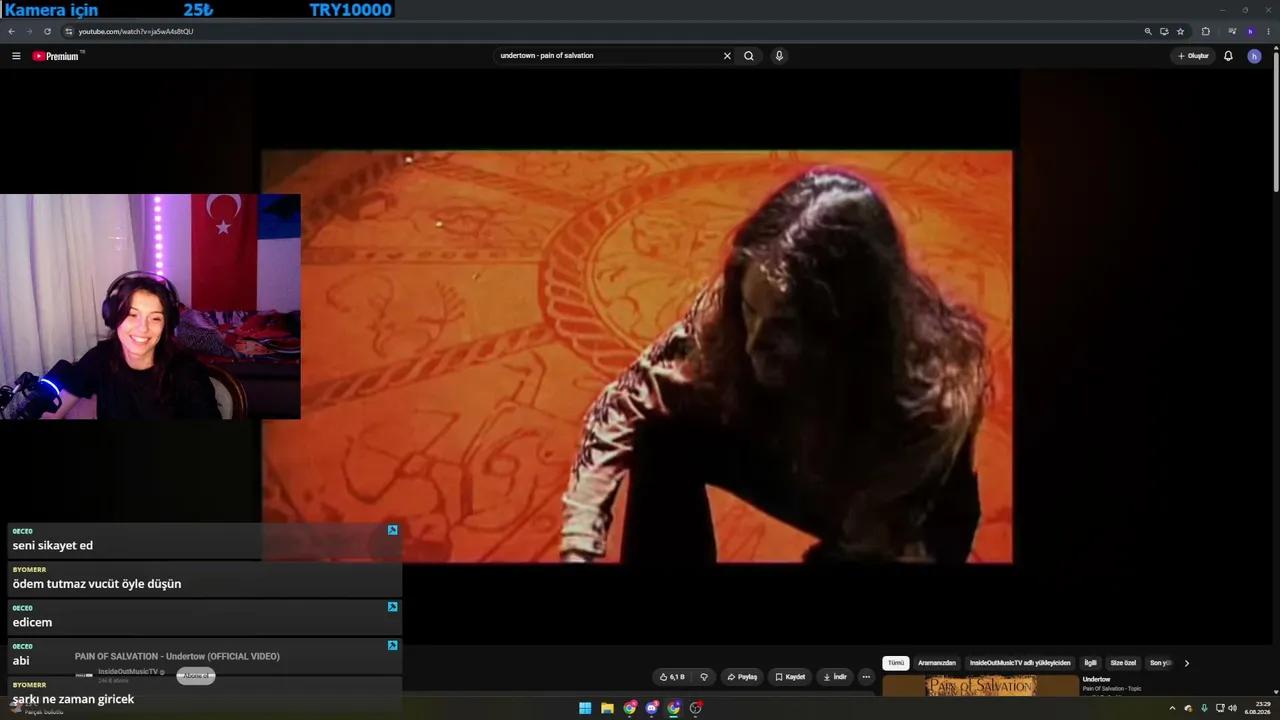Viewport: 1280px width, 720px height.
Task: Open YouTube notifications bell
Action: 1228,56
